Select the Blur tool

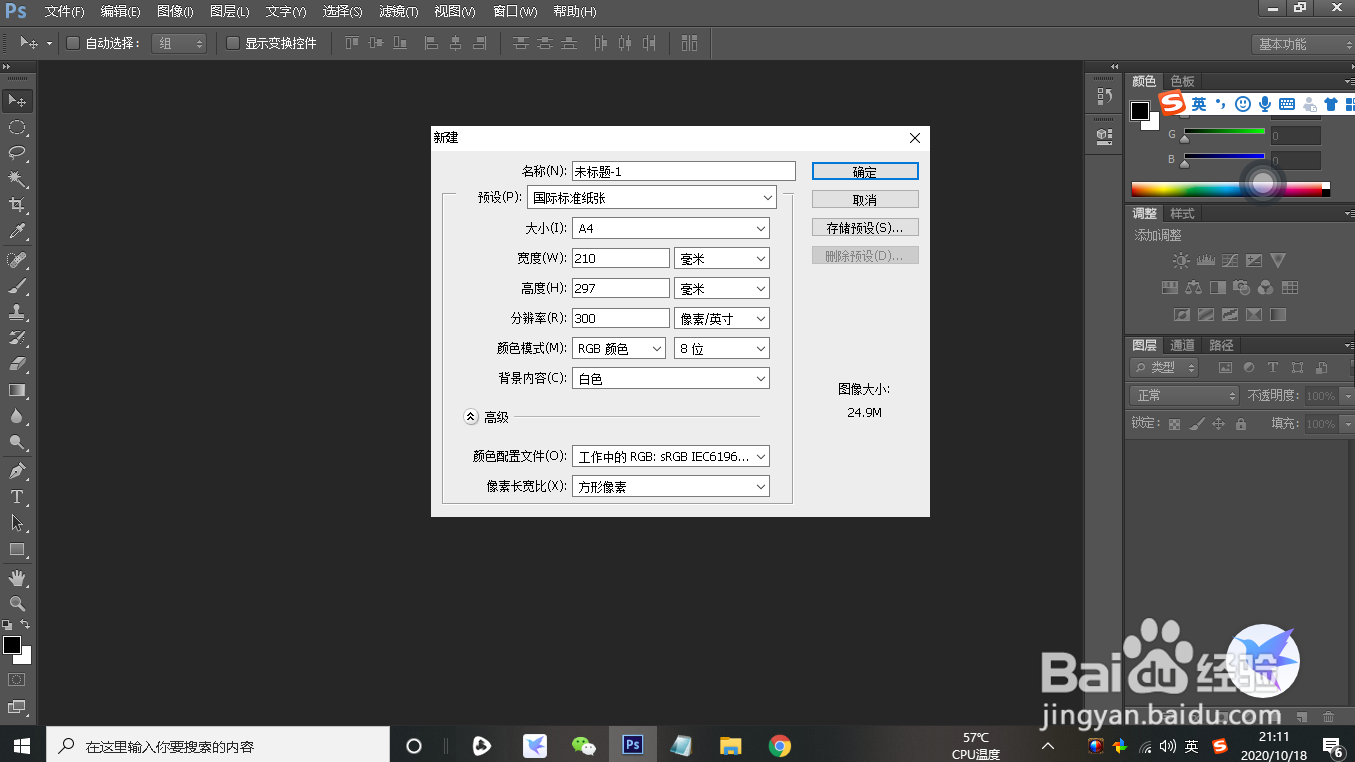point(17,416)
